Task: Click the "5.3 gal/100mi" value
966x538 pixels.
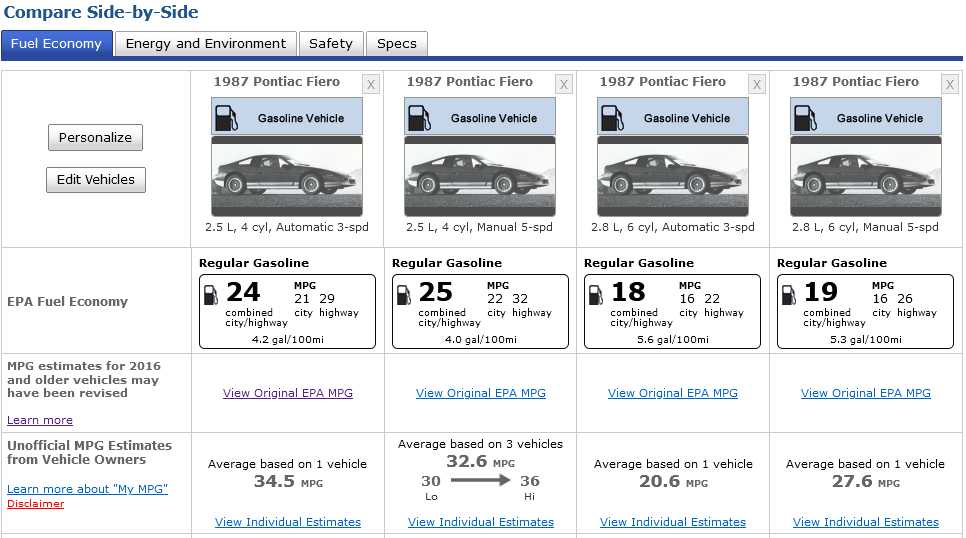Action: pyautogui.click(x=866, y=340)
